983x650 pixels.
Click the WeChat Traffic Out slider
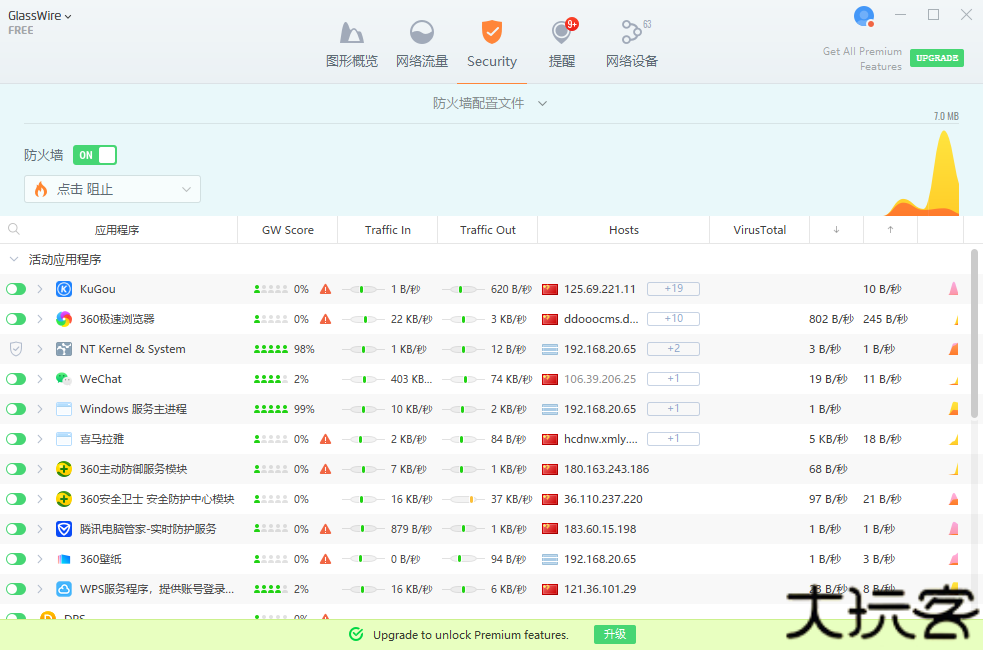(x=463, y=379)
